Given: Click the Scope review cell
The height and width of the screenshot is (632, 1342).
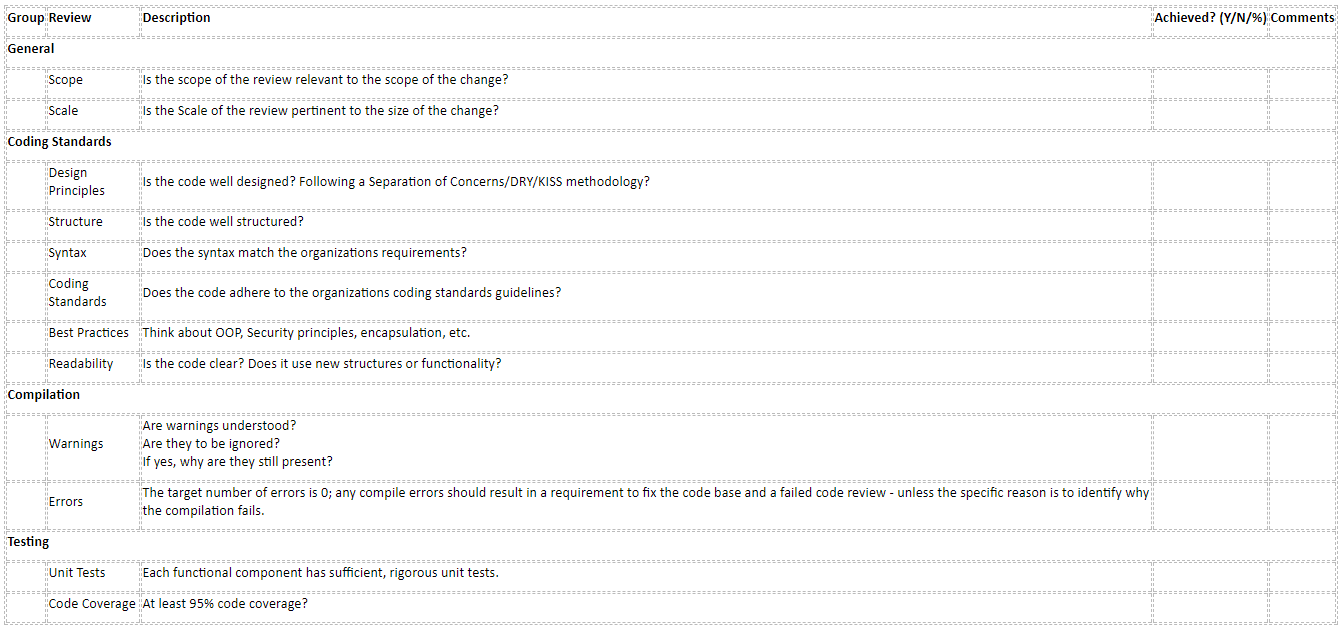Looking at the screenshot, I should 66,80.
